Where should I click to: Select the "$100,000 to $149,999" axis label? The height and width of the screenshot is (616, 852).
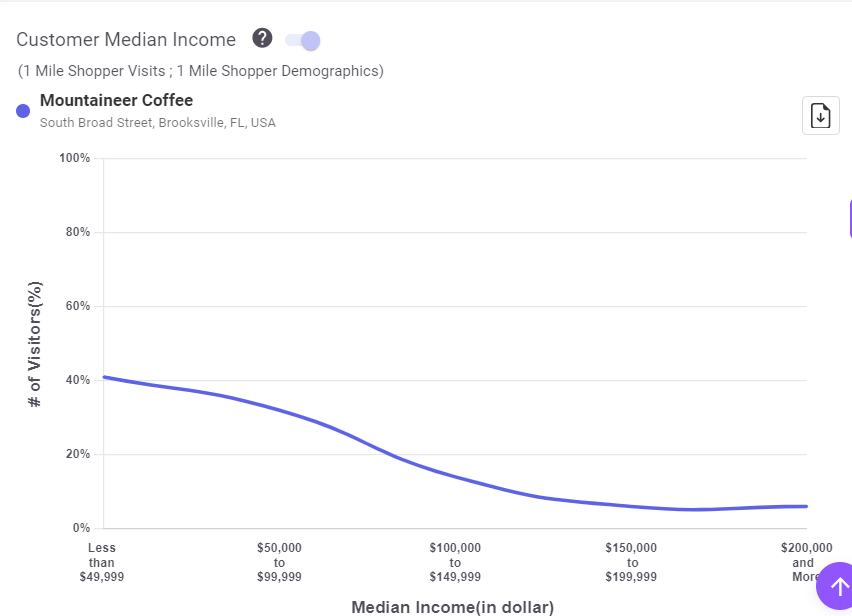click(455, 562)
